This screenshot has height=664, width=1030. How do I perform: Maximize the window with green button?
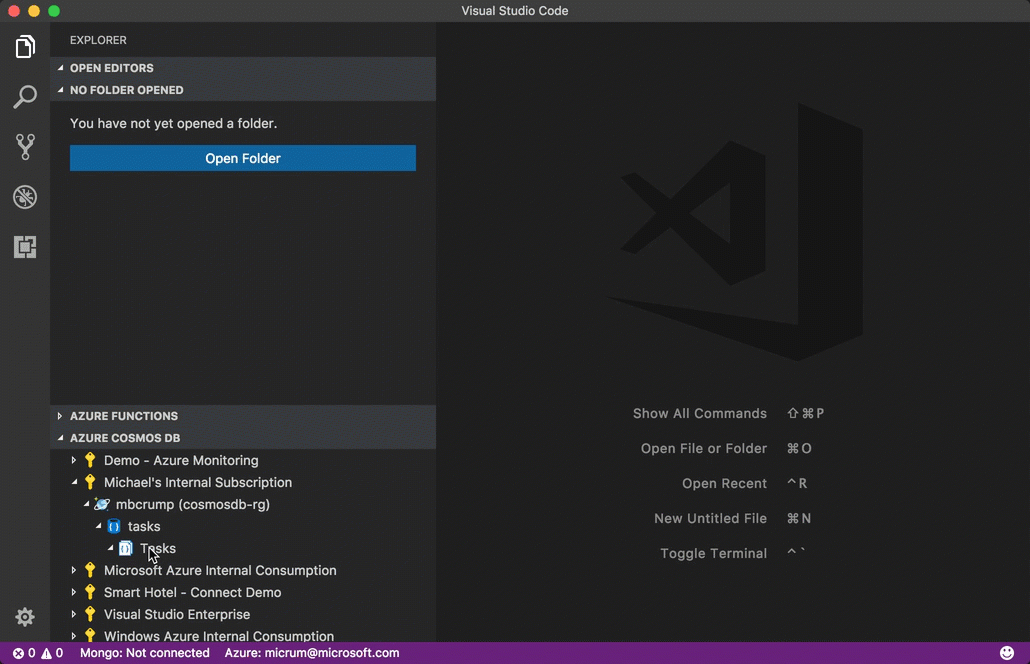coord(54,11)
